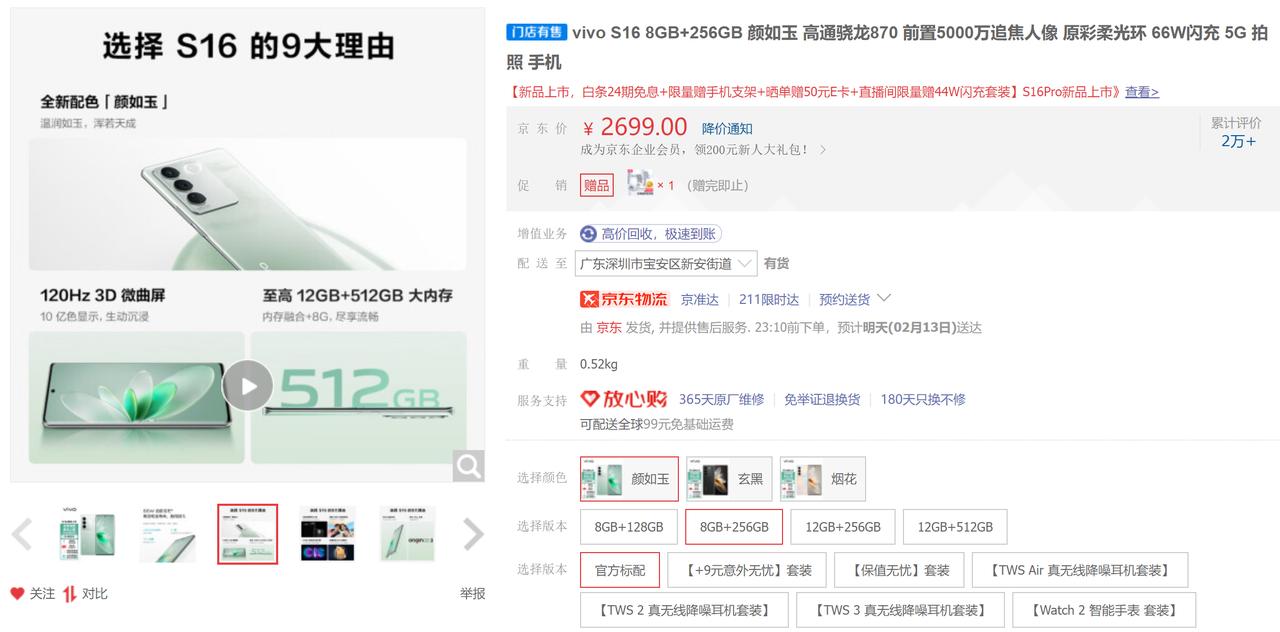Click the 211限时达 link
This screenshot has width=1280, height=632.
coord(769,299)
